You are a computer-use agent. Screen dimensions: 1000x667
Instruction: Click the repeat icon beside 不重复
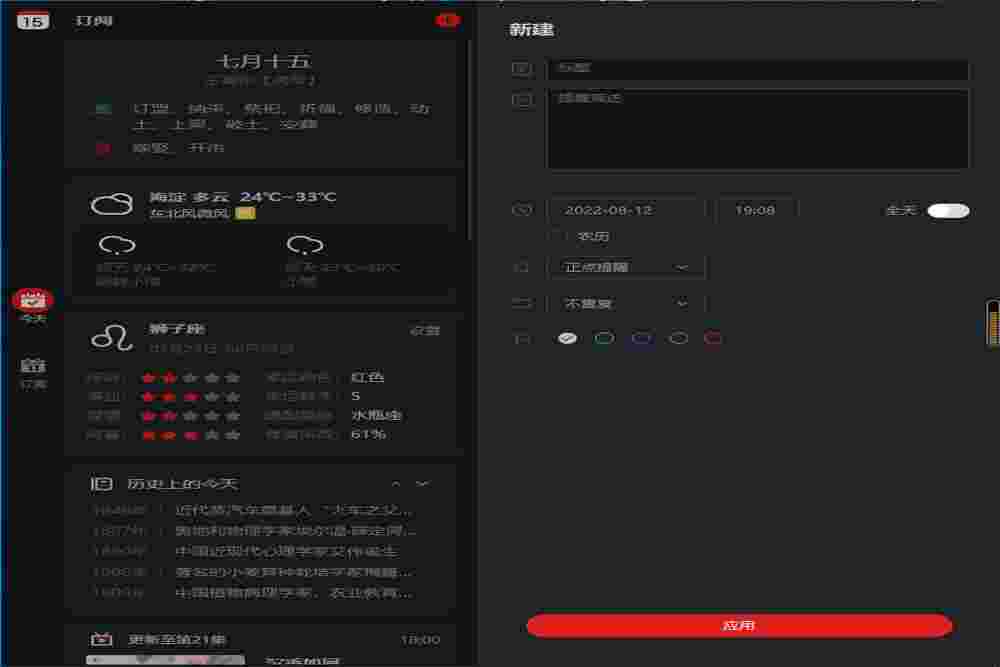522,304
